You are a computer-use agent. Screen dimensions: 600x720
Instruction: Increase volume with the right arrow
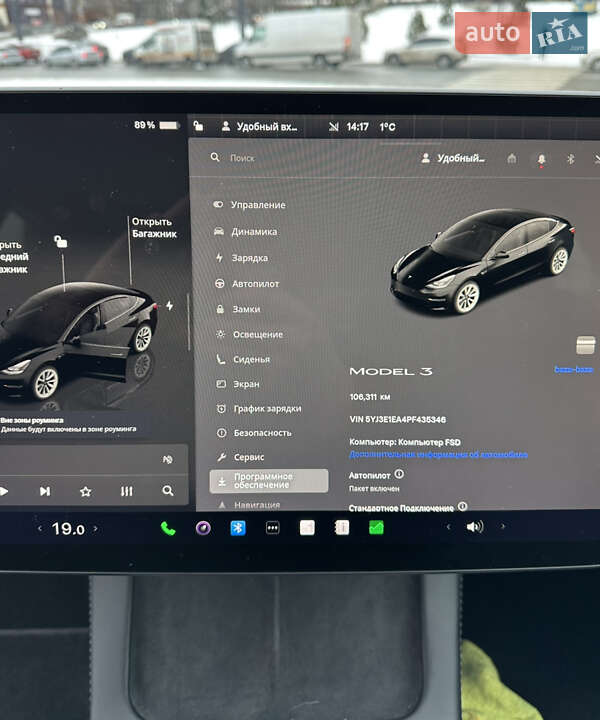click(x=503, y=526)
